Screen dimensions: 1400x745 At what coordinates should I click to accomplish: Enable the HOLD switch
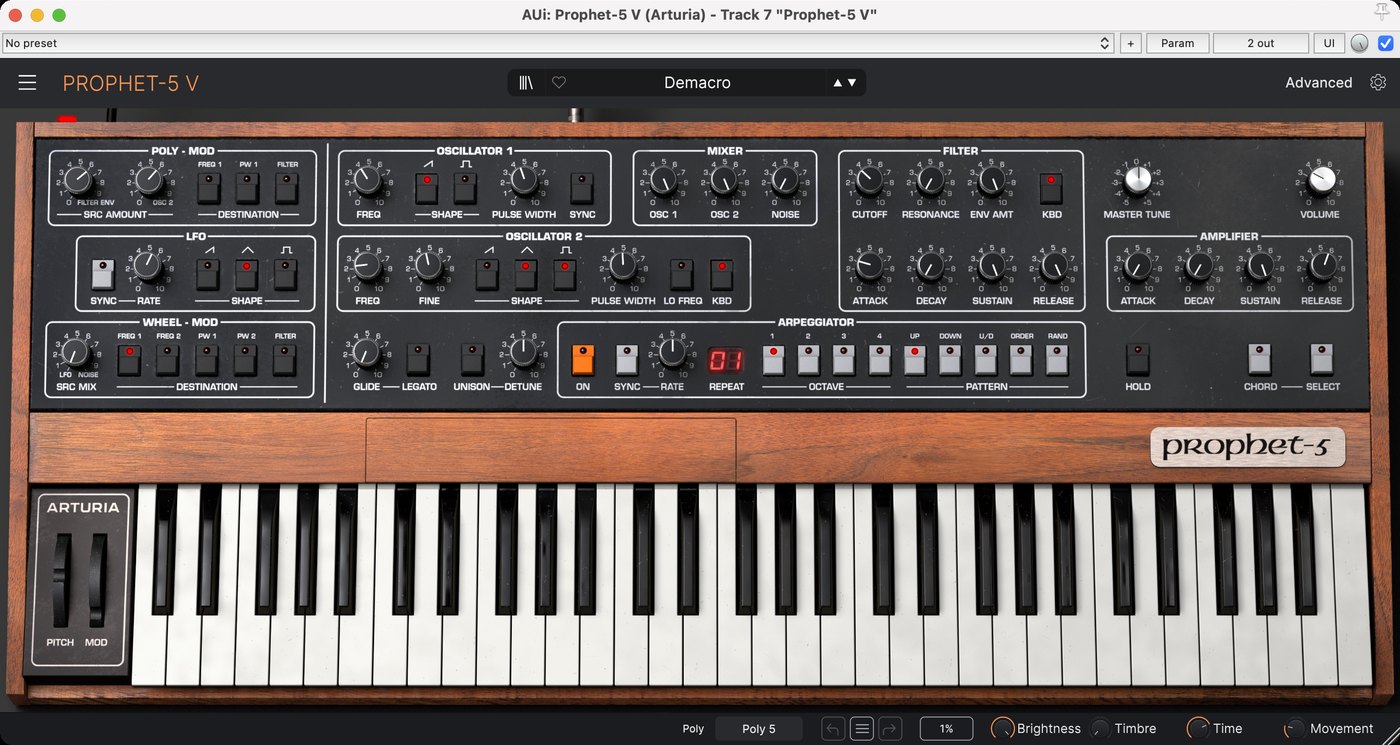1137,360
